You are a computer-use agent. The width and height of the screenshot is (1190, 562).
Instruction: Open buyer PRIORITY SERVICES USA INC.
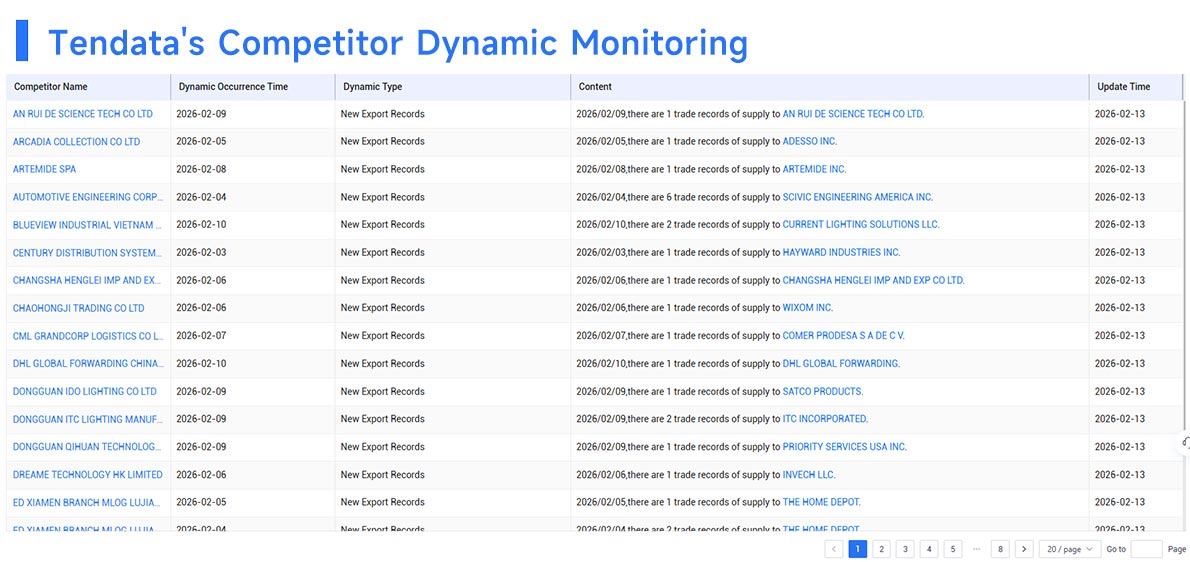click(845, 447)
